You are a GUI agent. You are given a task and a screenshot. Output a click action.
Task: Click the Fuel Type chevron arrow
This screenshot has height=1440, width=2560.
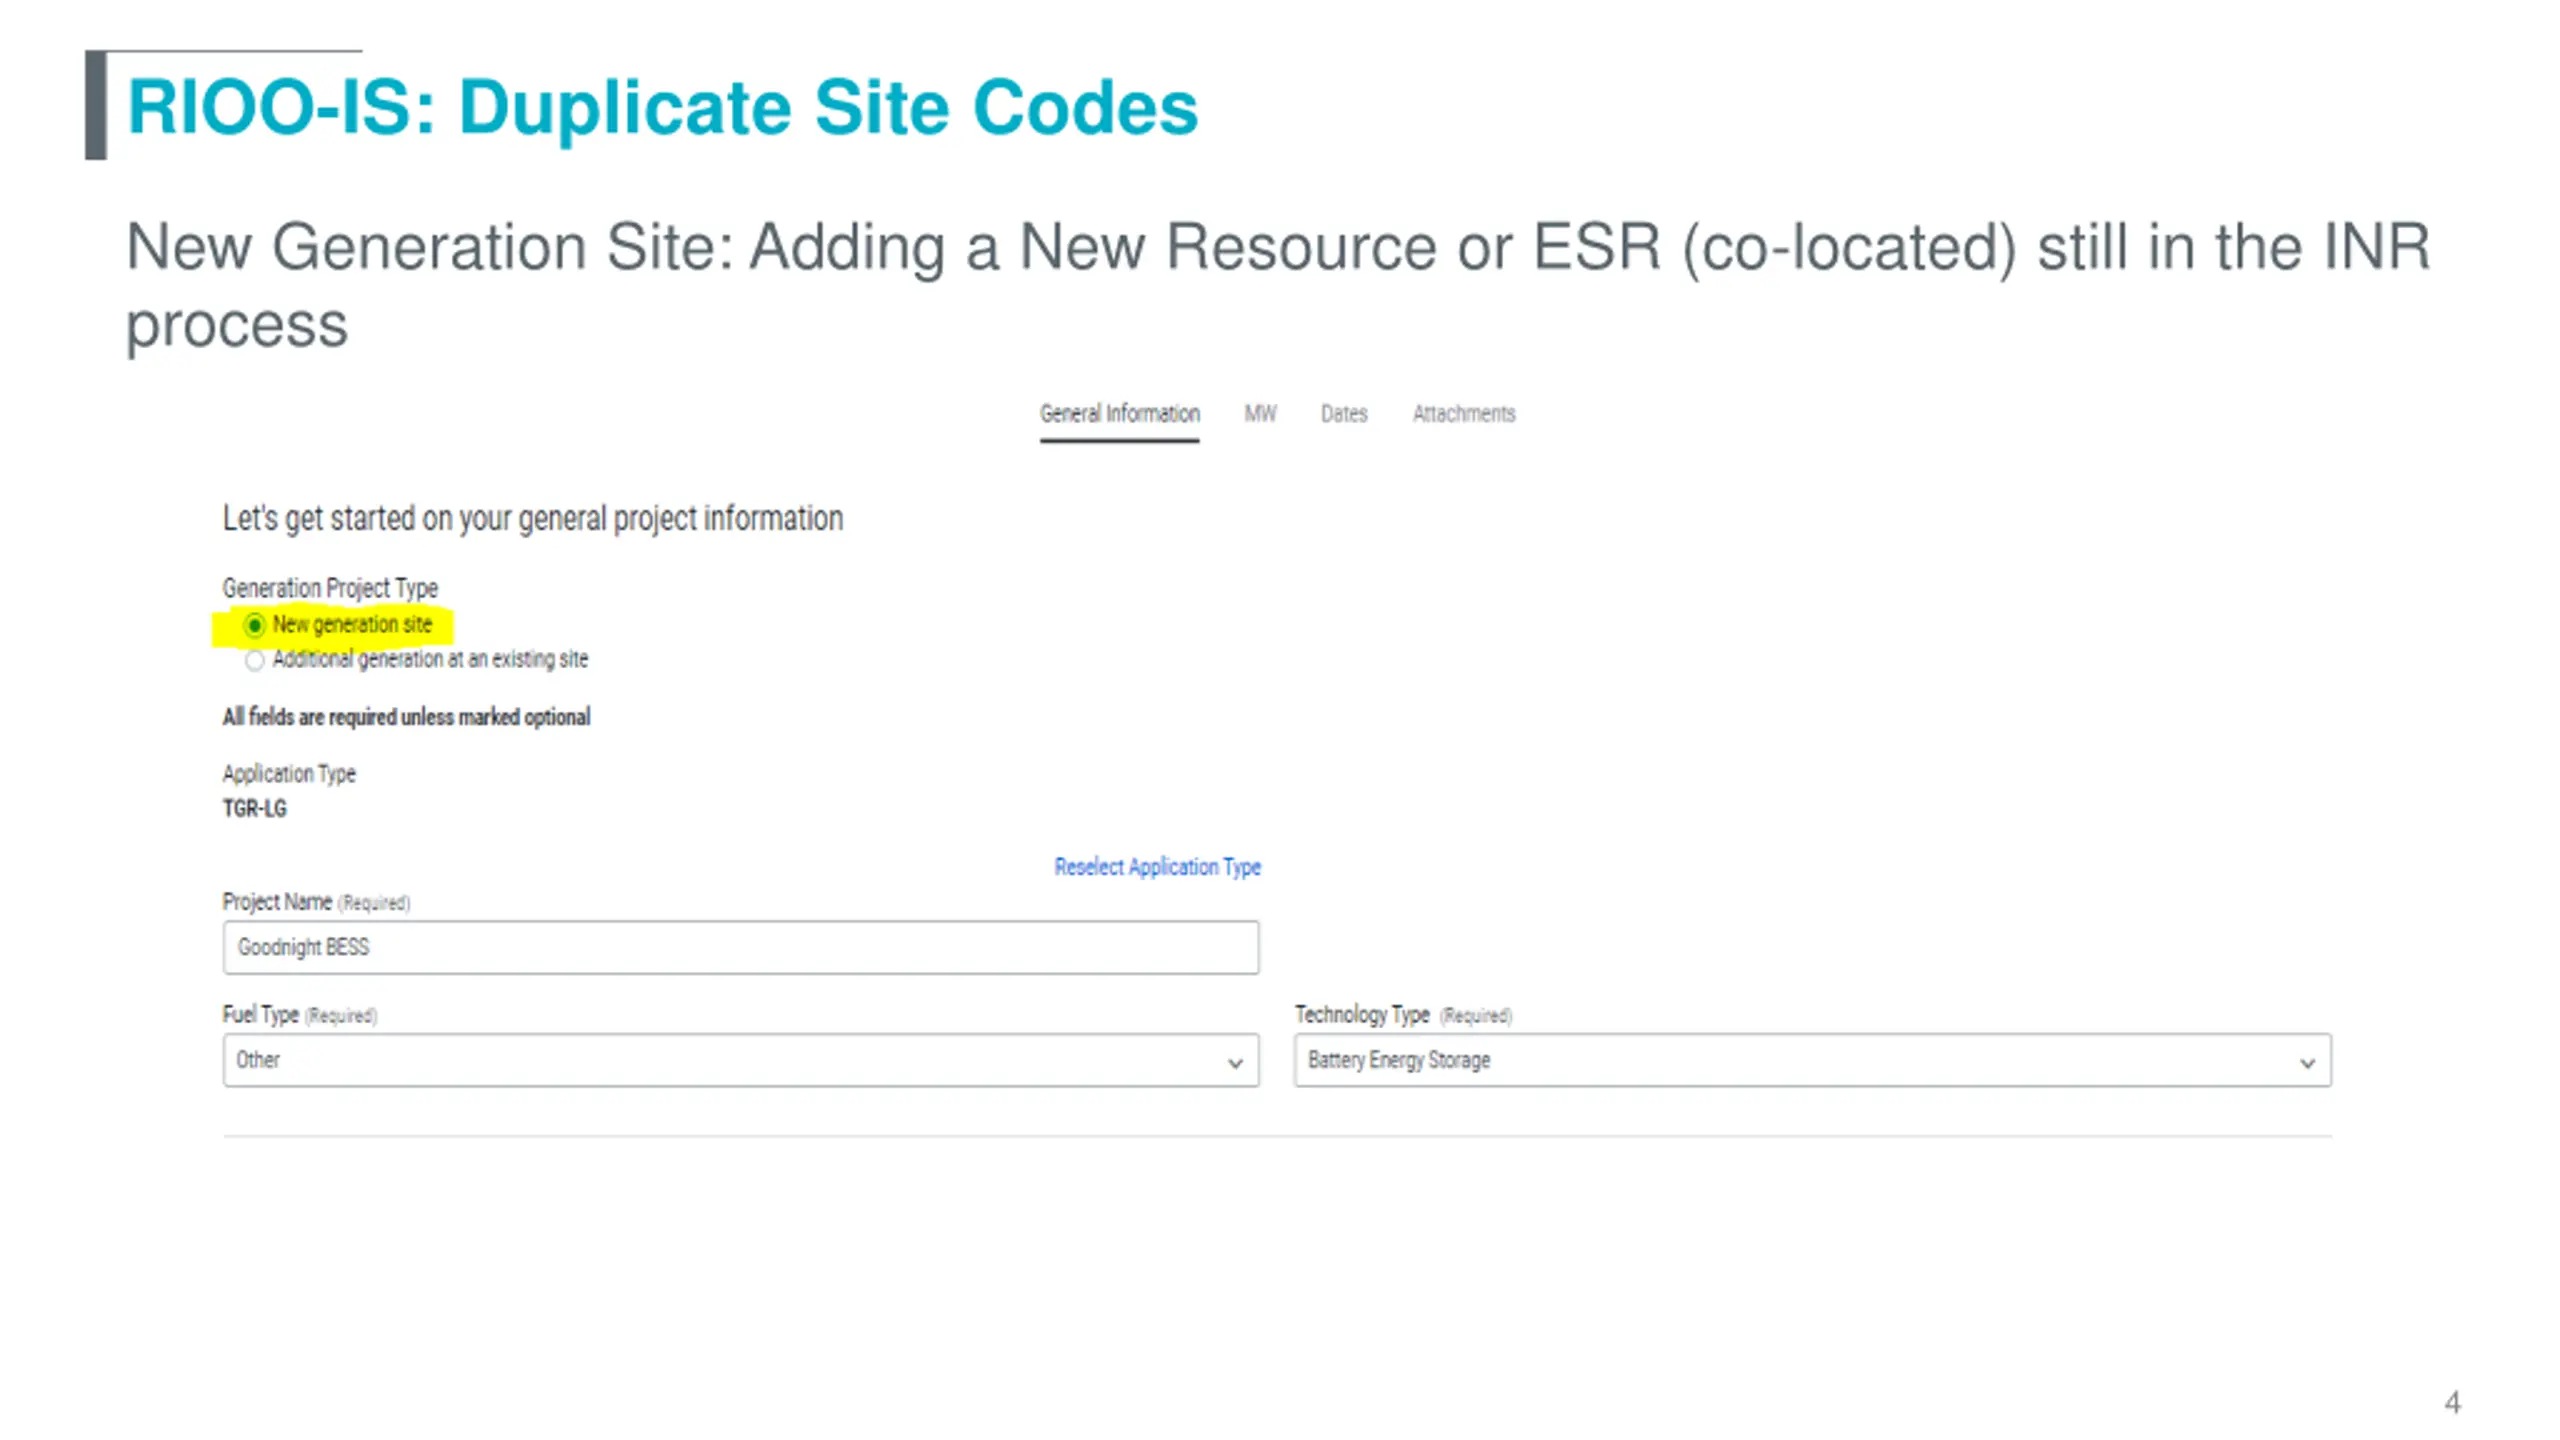pyautogui.click(x=1235, y=1063)
